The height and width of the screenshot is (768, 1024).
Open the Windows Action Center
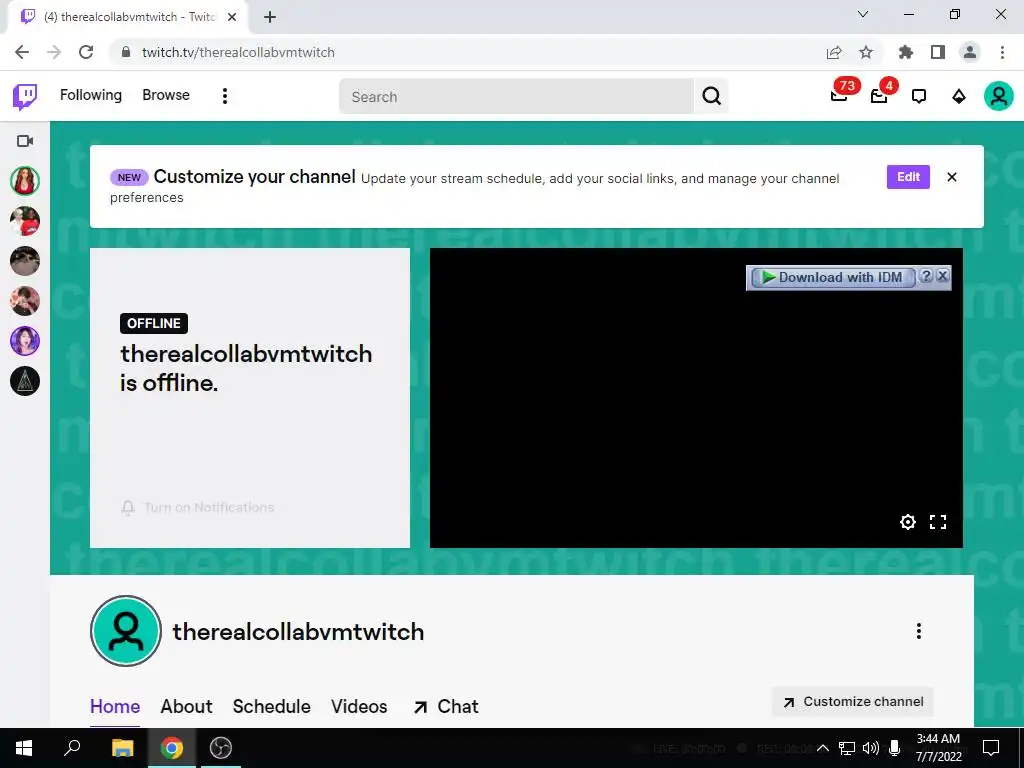(991, 748)
